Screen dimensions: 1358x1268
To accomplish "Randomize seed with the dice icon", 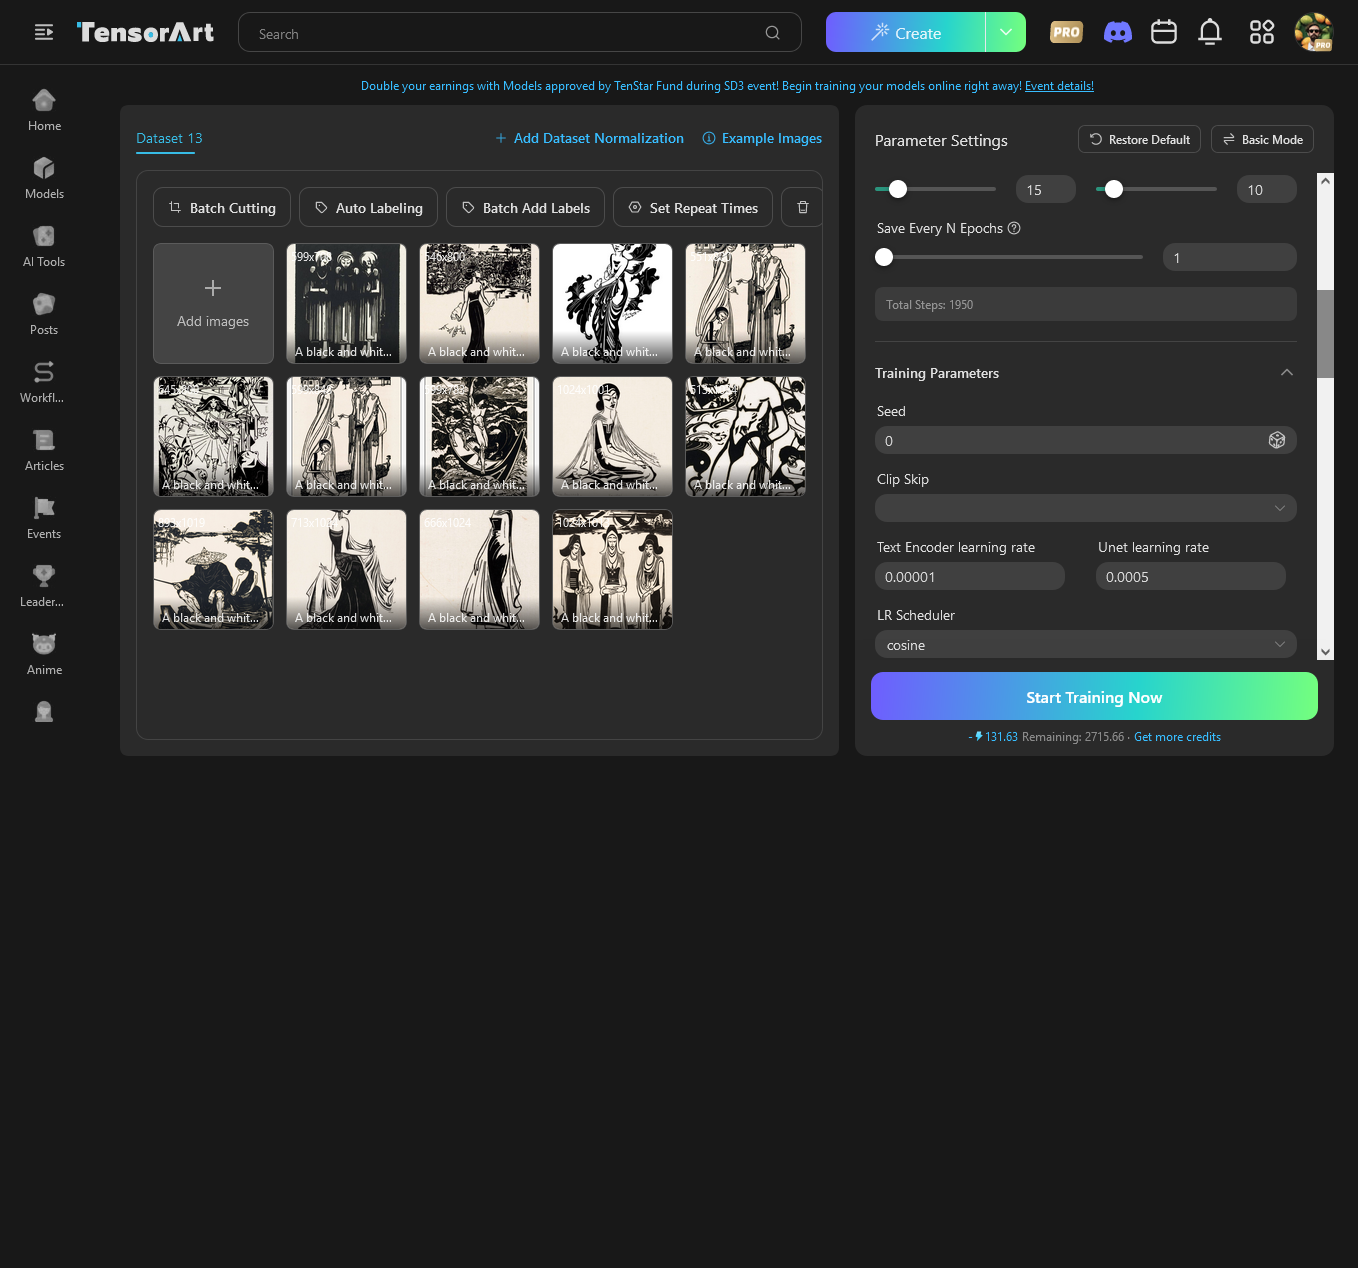I will [x=1277, y=441].
